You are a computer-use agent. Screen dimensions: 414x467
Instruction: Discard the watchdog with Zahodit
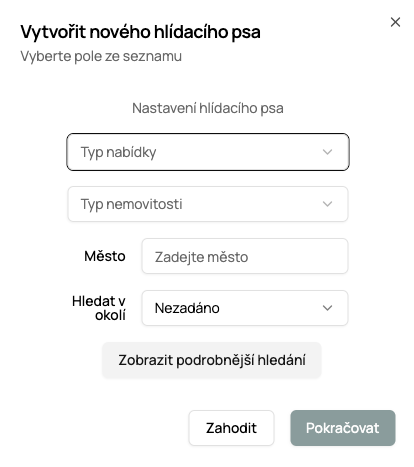231,428
